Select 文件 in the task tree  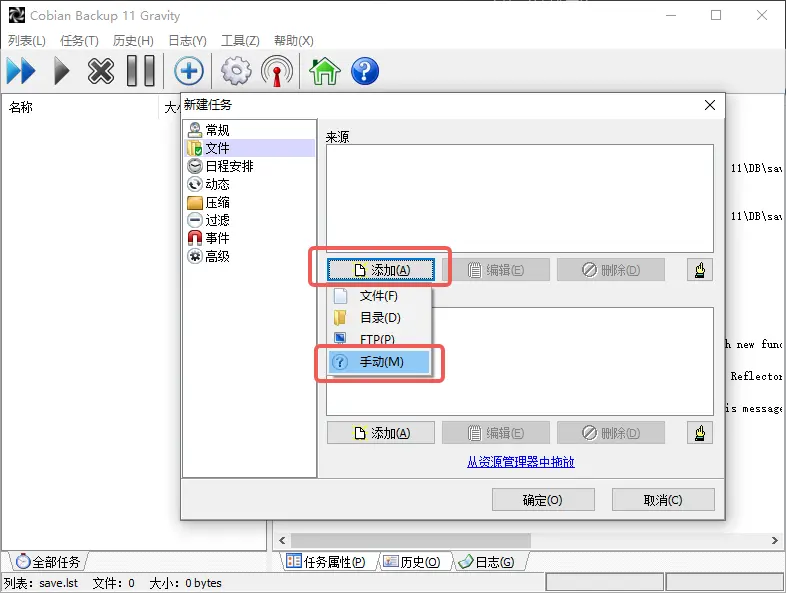pos(250,148)
